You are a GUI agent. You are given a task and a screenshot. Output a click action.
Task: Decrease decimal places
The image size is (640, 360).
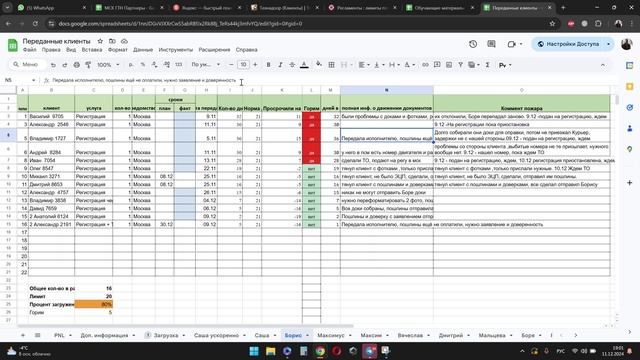154,65
